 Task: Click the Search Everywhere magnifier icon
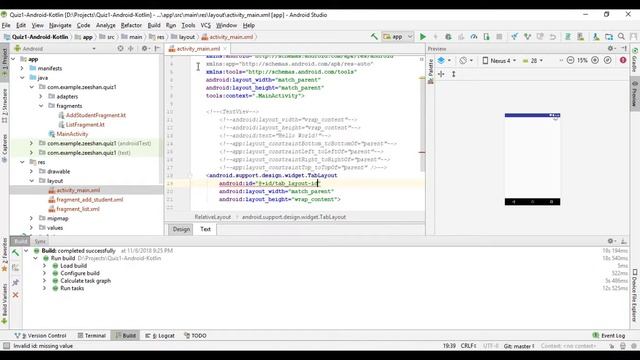[x=621, y=37]
